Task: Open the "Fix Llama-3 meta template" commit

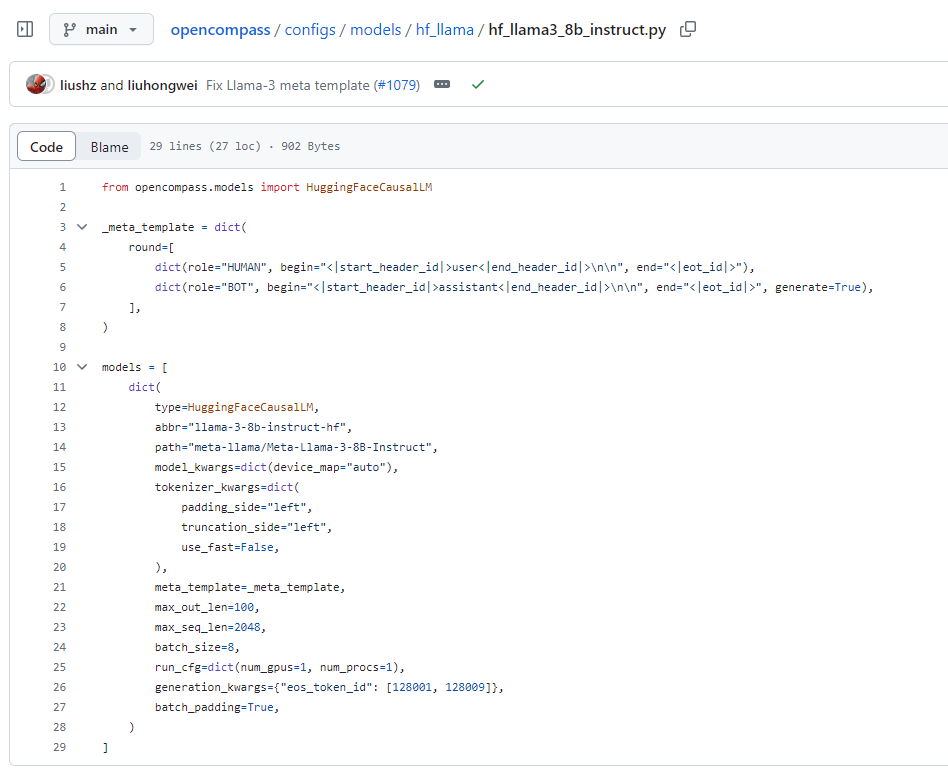Action: click(287, 85)
